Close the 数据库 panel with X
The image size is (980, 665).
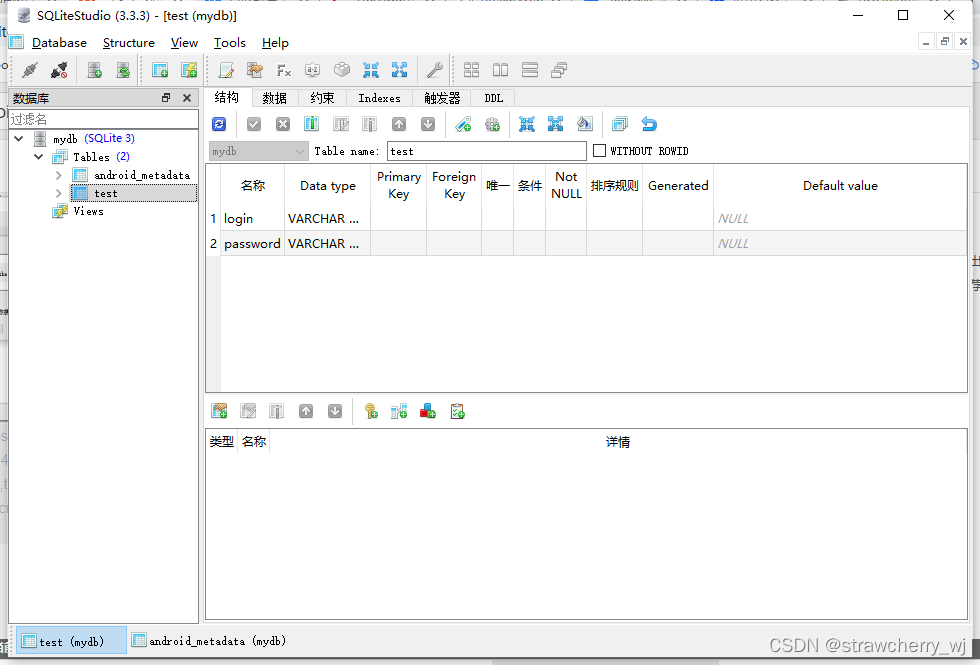[x=187, y=98]
